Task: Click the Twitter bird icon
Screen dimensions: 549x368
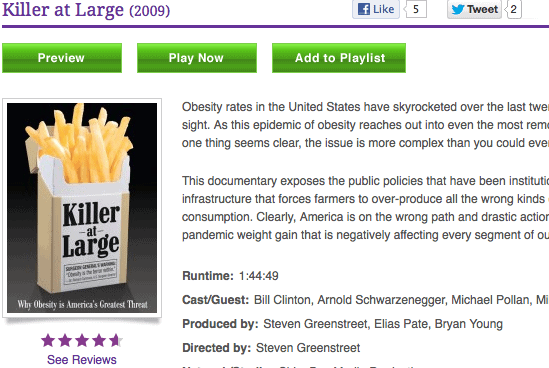Action: pyautogui.click(x=458, y=9)
